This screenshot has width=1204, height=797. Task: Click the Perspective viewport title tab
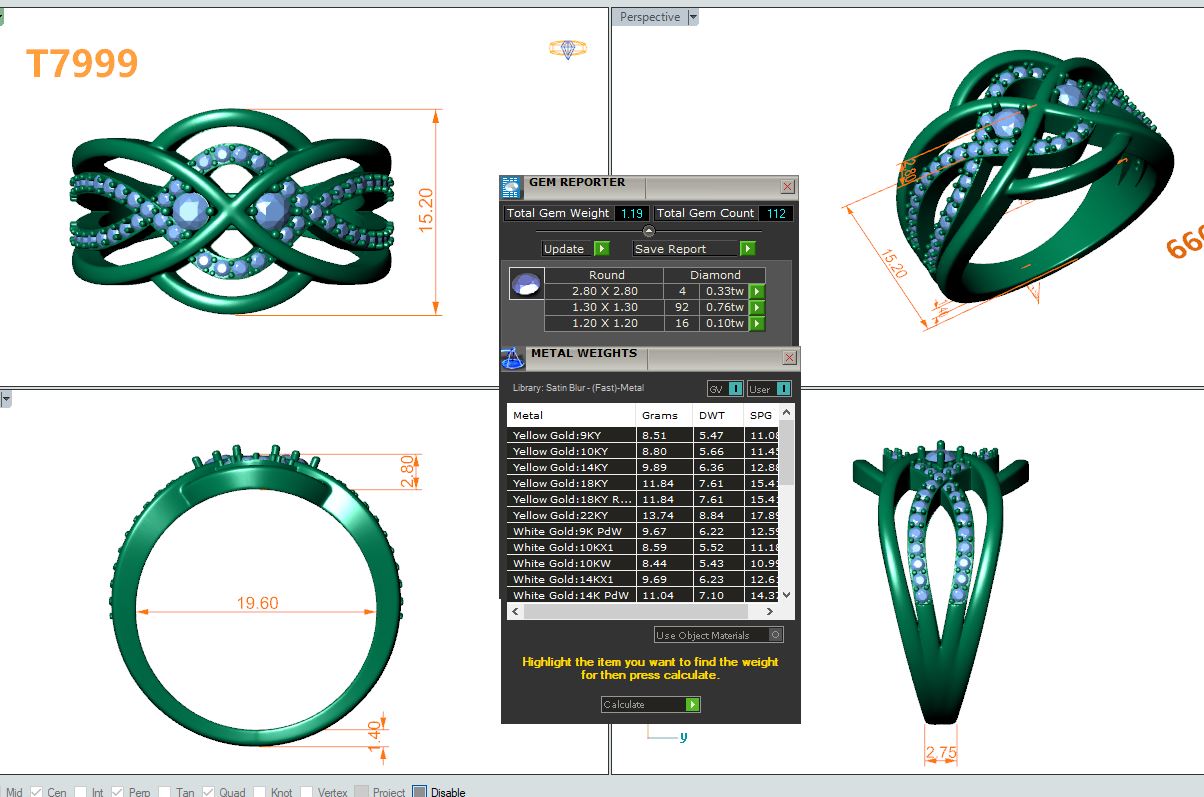[x=649, y=17]
